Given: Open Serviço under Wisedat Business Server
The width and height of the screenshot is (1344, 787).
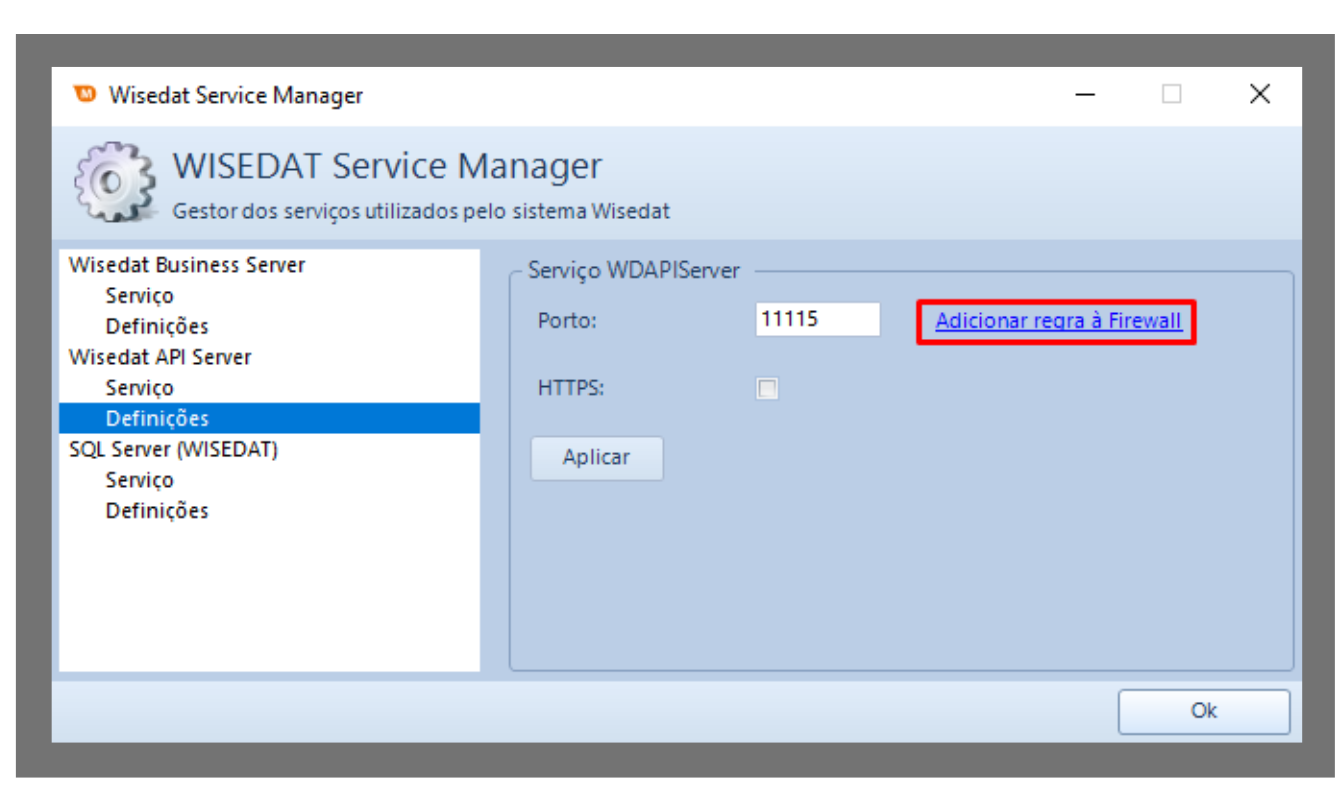Looking at the screenshot, I should pos(139,296).
